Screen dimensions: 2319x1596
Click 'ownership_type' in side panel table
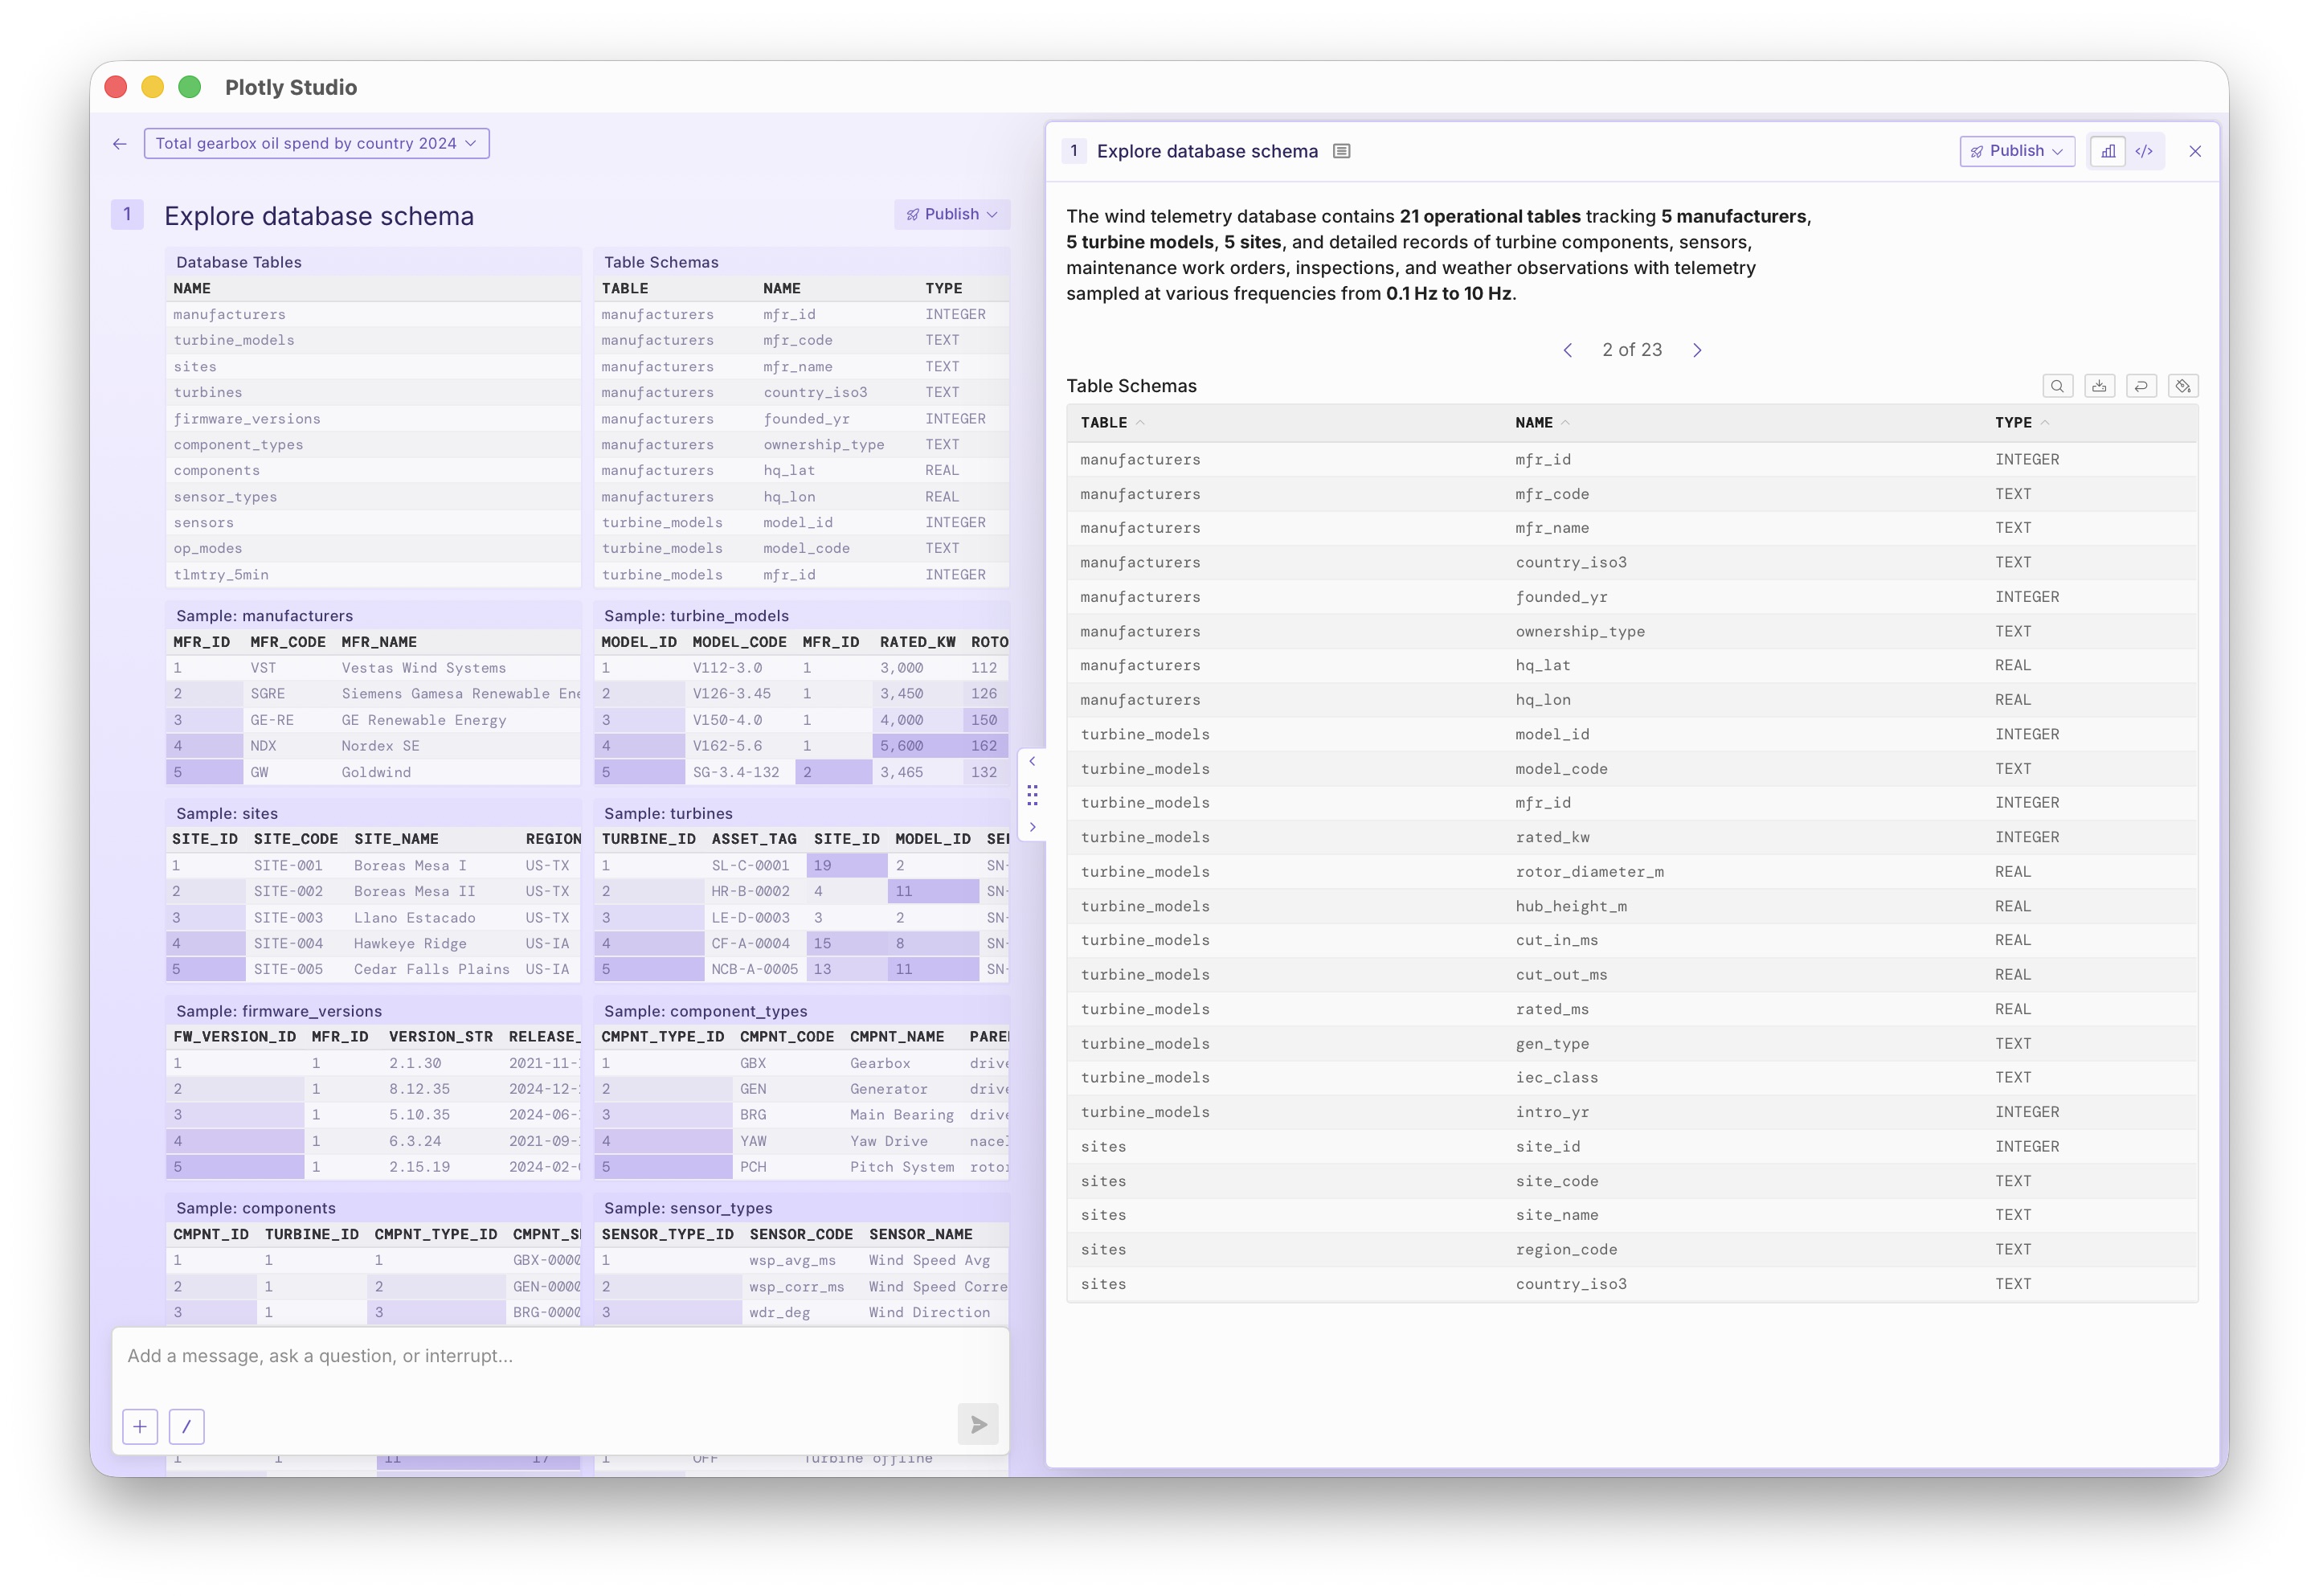[1580, 632]
